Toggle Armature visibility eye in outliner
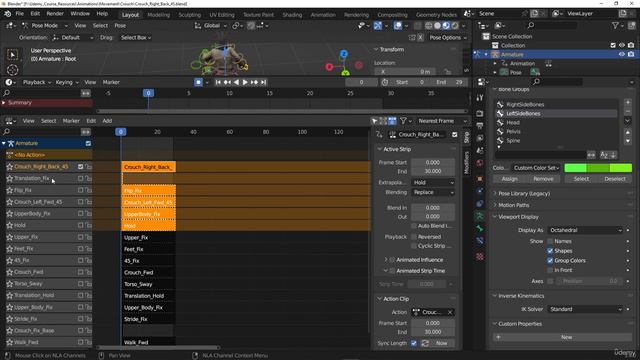Viewport: 640px width, 360px height. [622, 54]
